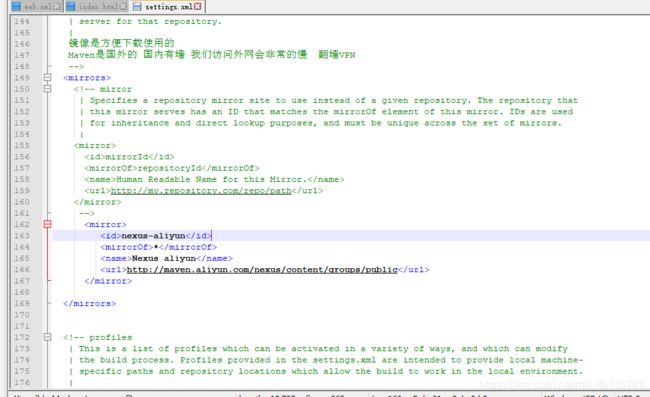Collapse the profiles comment fold at line 172
This screenshot has height=397, width=650.
coord(48,337)
